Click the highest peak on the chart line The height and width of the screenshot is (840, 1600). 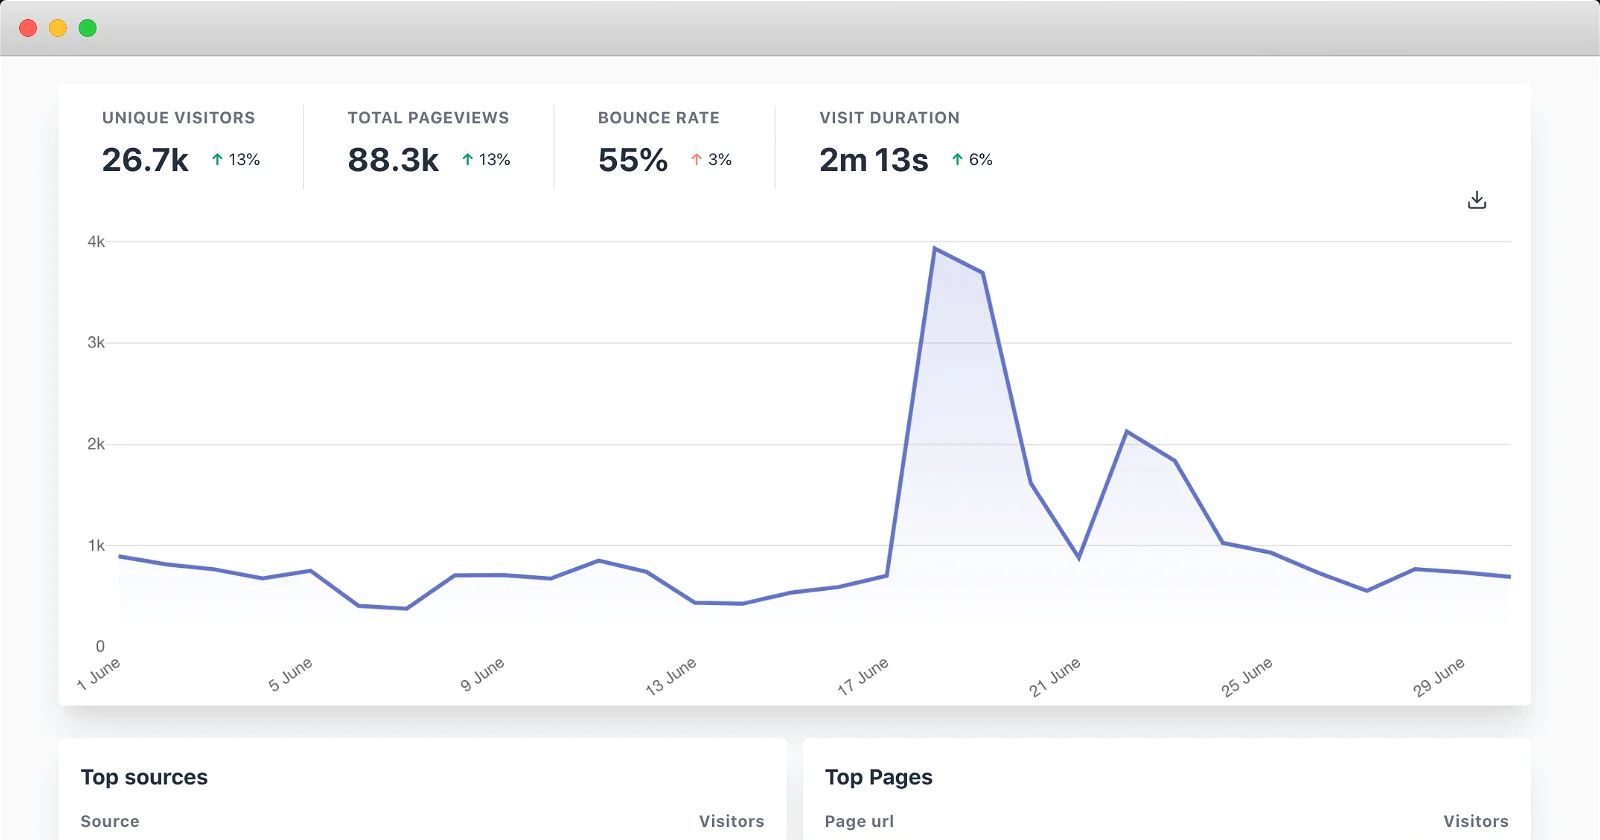[x=934, y=248]
